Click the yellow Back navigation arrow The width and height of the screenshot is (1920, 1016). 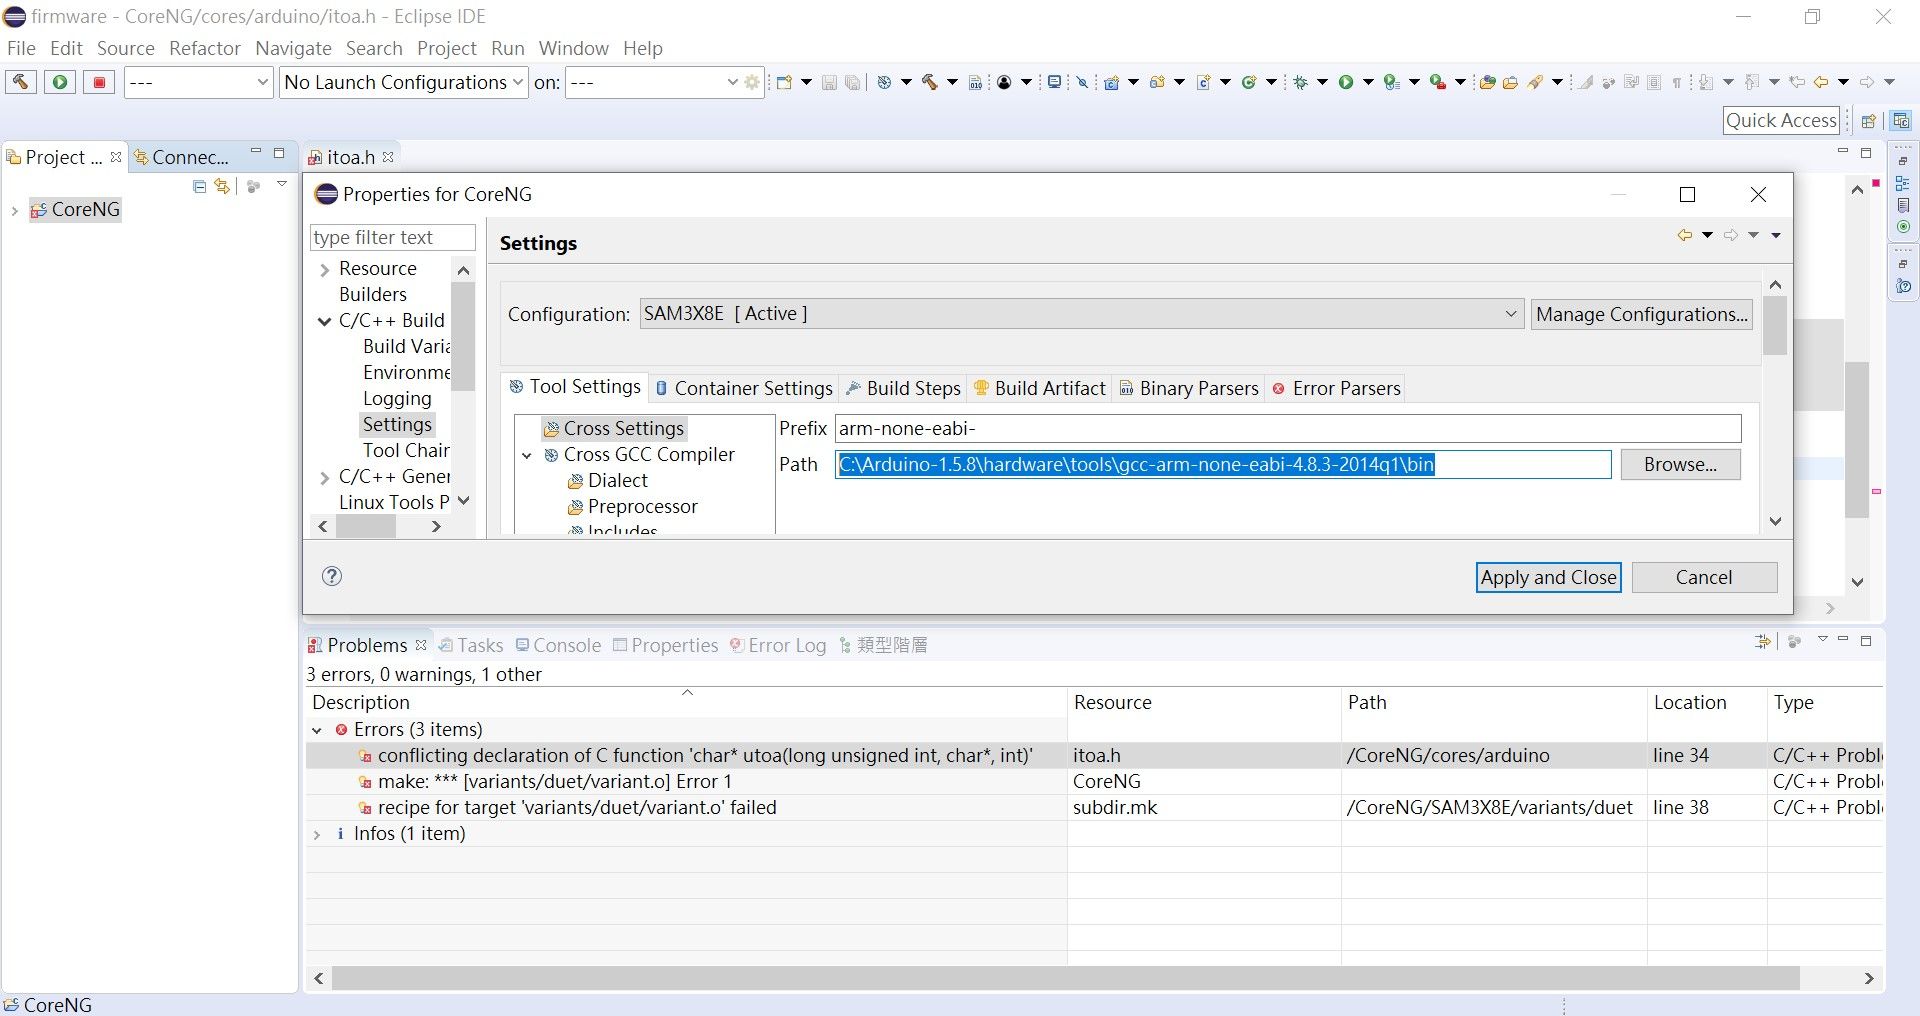(1821, 82)
